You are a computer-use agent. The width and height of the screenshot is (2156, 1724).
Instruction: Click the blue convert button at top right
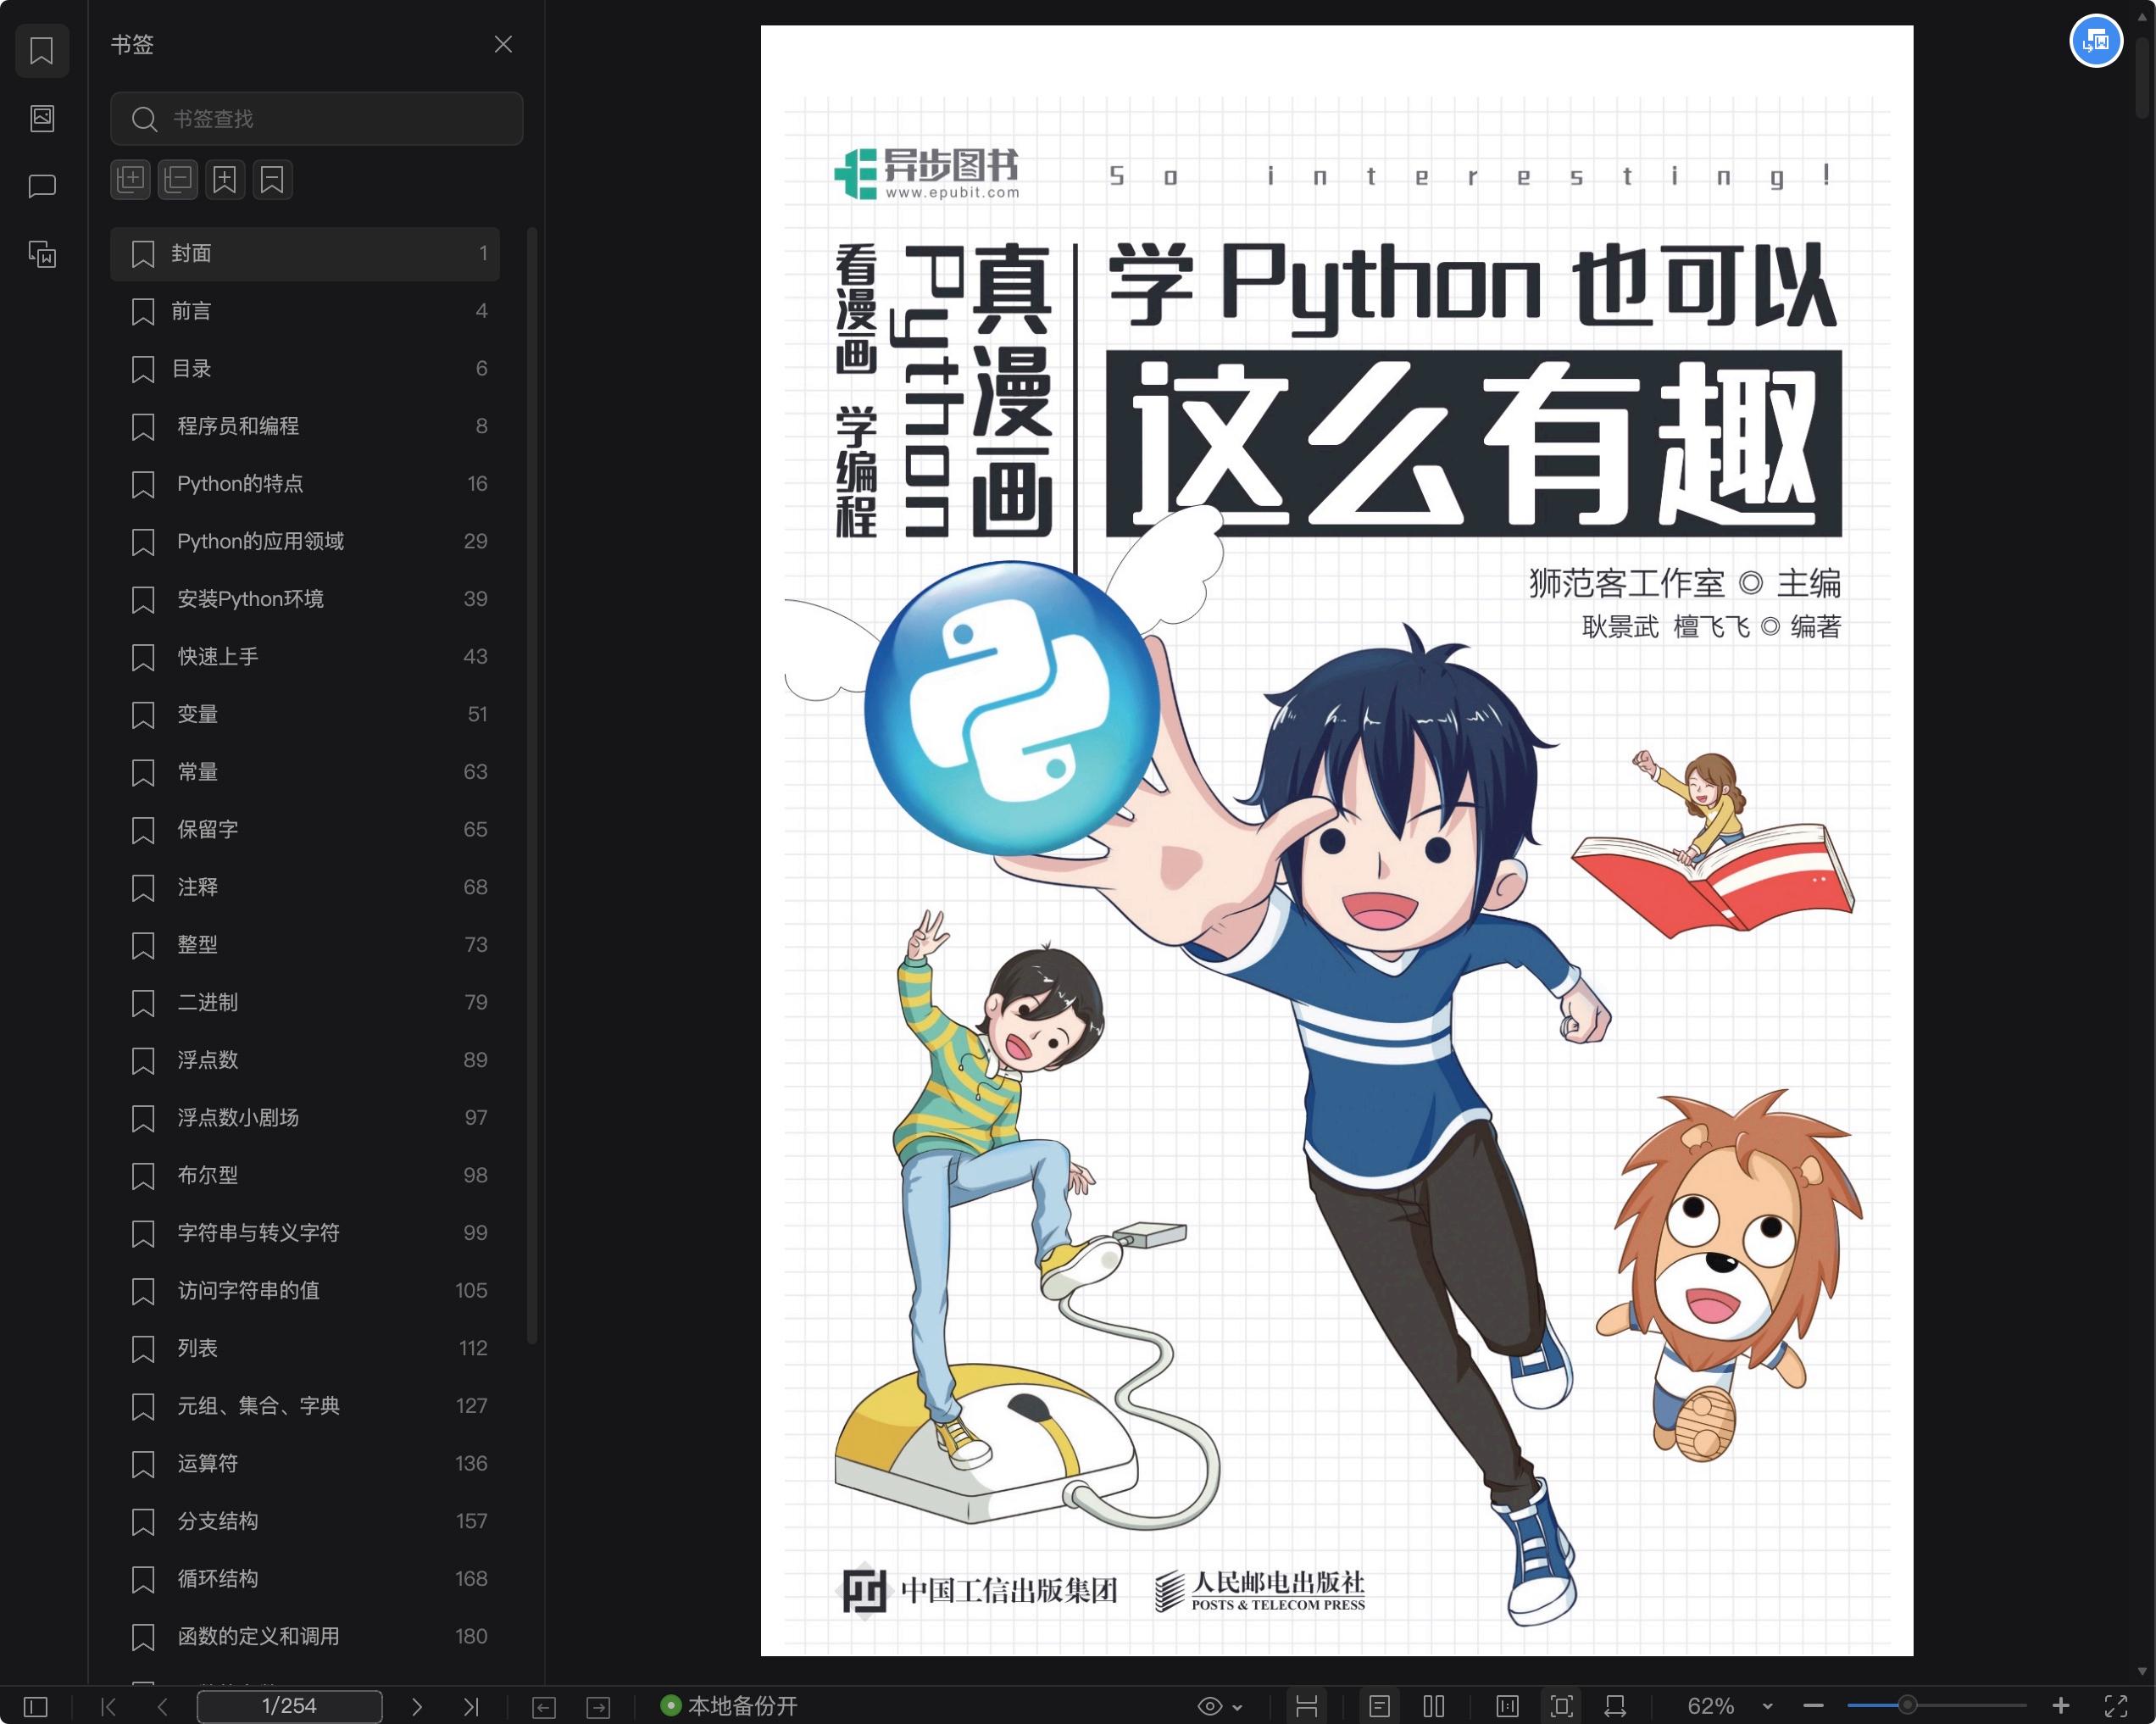coord(2095,42)
